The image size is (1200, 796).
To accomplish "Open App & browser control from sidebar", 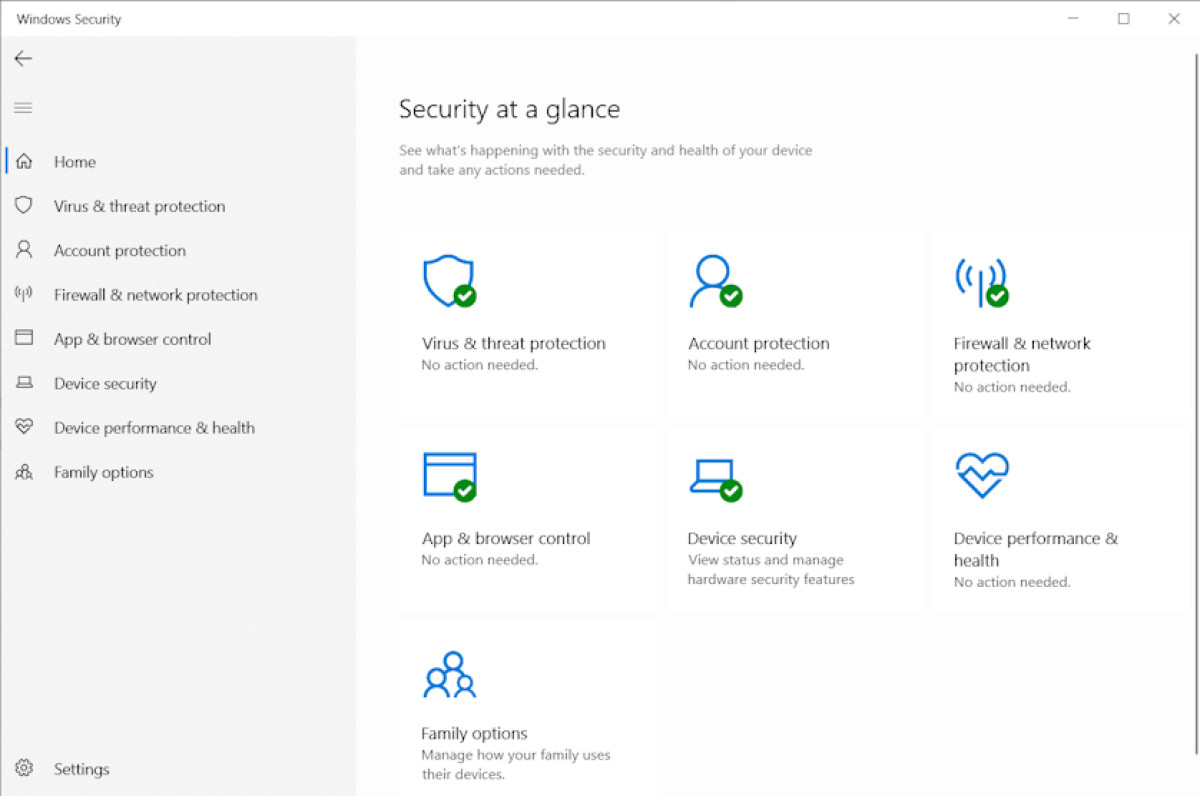I will (133, 339).
